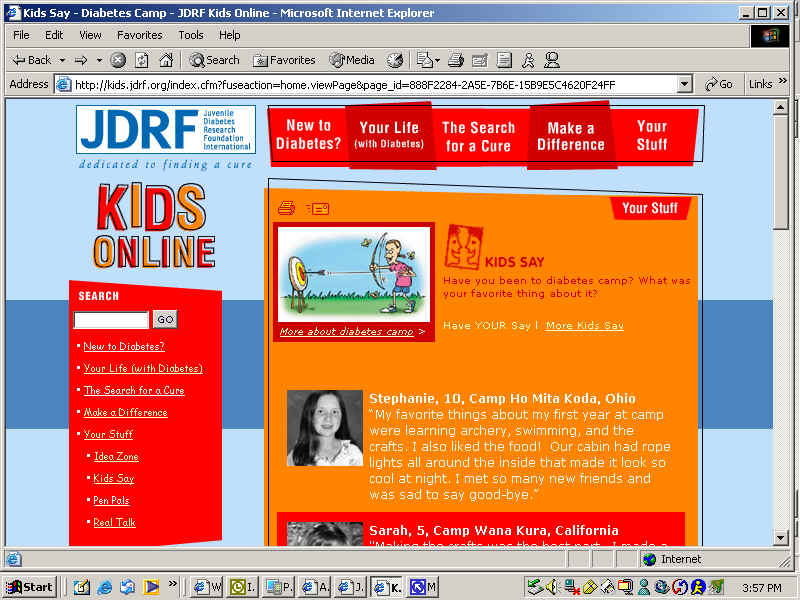This screenshot has width=800, height=600.
Task: Go to Home page via toolbar icon
Action: (165, 60)
